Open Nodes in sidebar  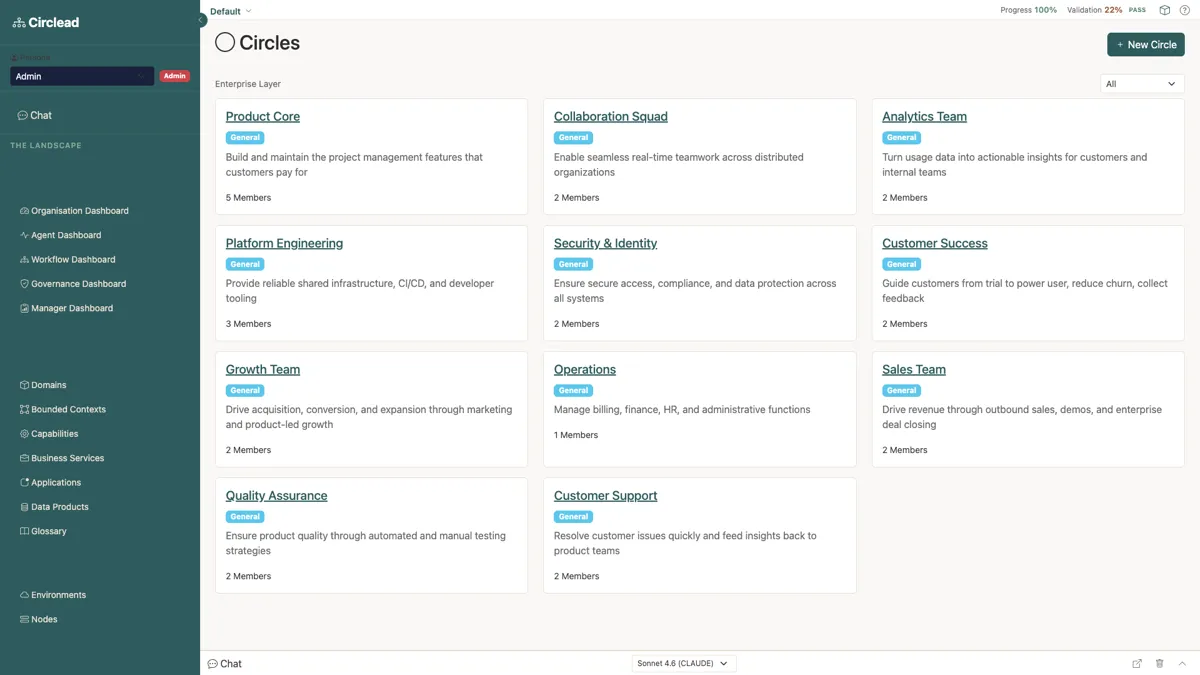[x=39, y=619]
